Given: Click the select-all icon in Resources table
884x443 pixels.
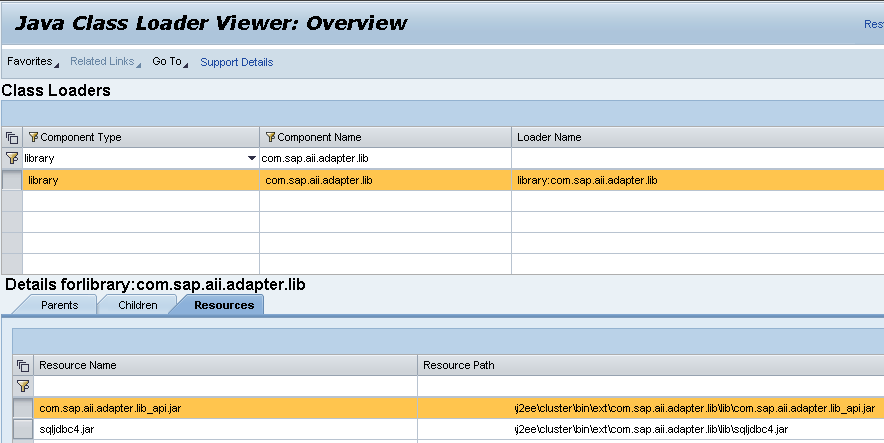Looking at the screenshot, I should click(x=23, y=366).
